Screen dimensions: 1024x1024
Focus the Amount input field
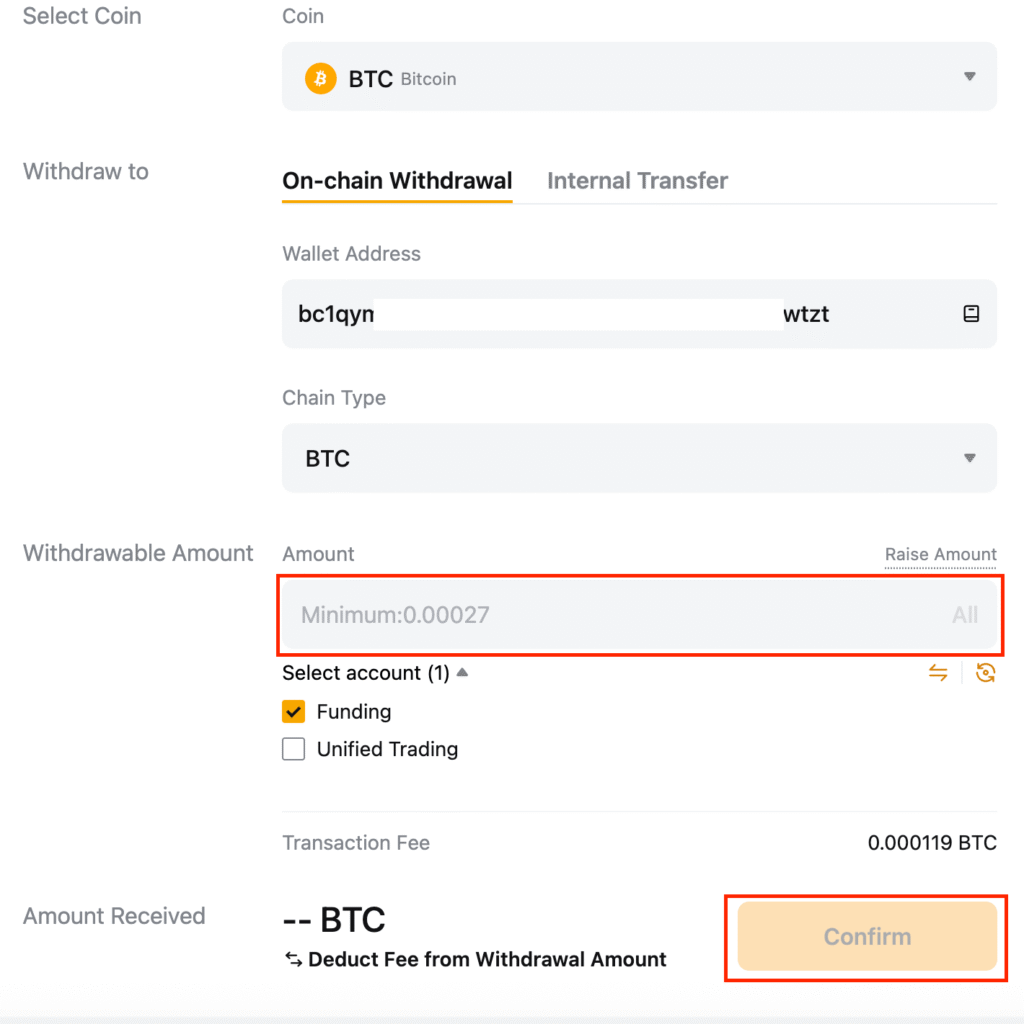pos(600,615)
